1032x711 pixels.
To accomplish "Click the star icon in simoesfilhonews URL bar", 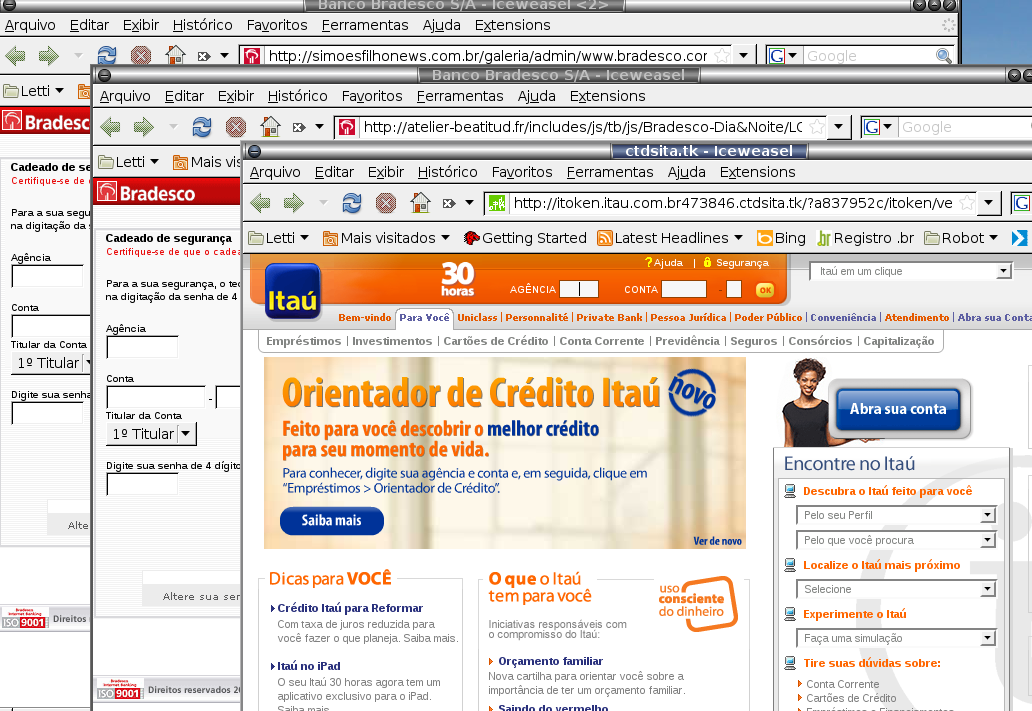I will [722, 55].
